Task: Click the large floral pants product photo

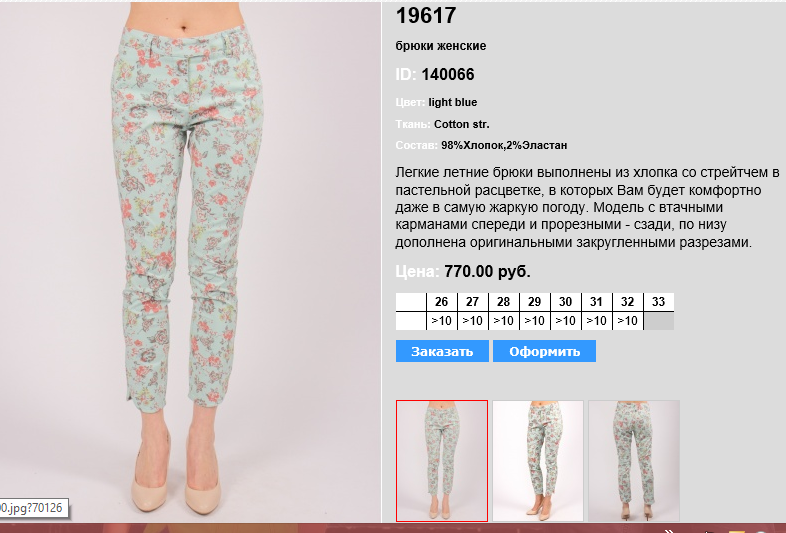Action: point(190,262)
